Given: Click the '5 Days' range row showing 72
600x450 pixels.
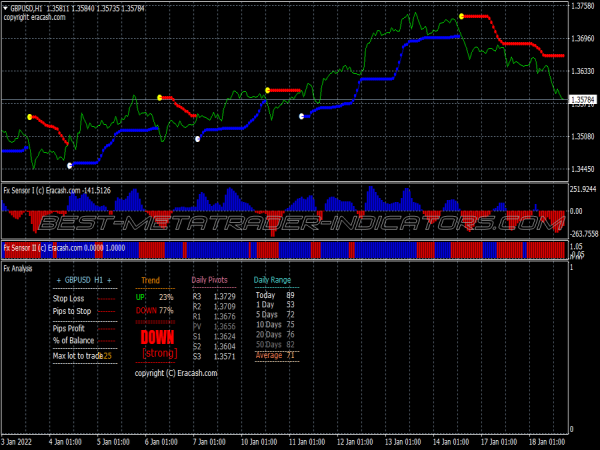Looking at the screenshot, I should [275, 315].
